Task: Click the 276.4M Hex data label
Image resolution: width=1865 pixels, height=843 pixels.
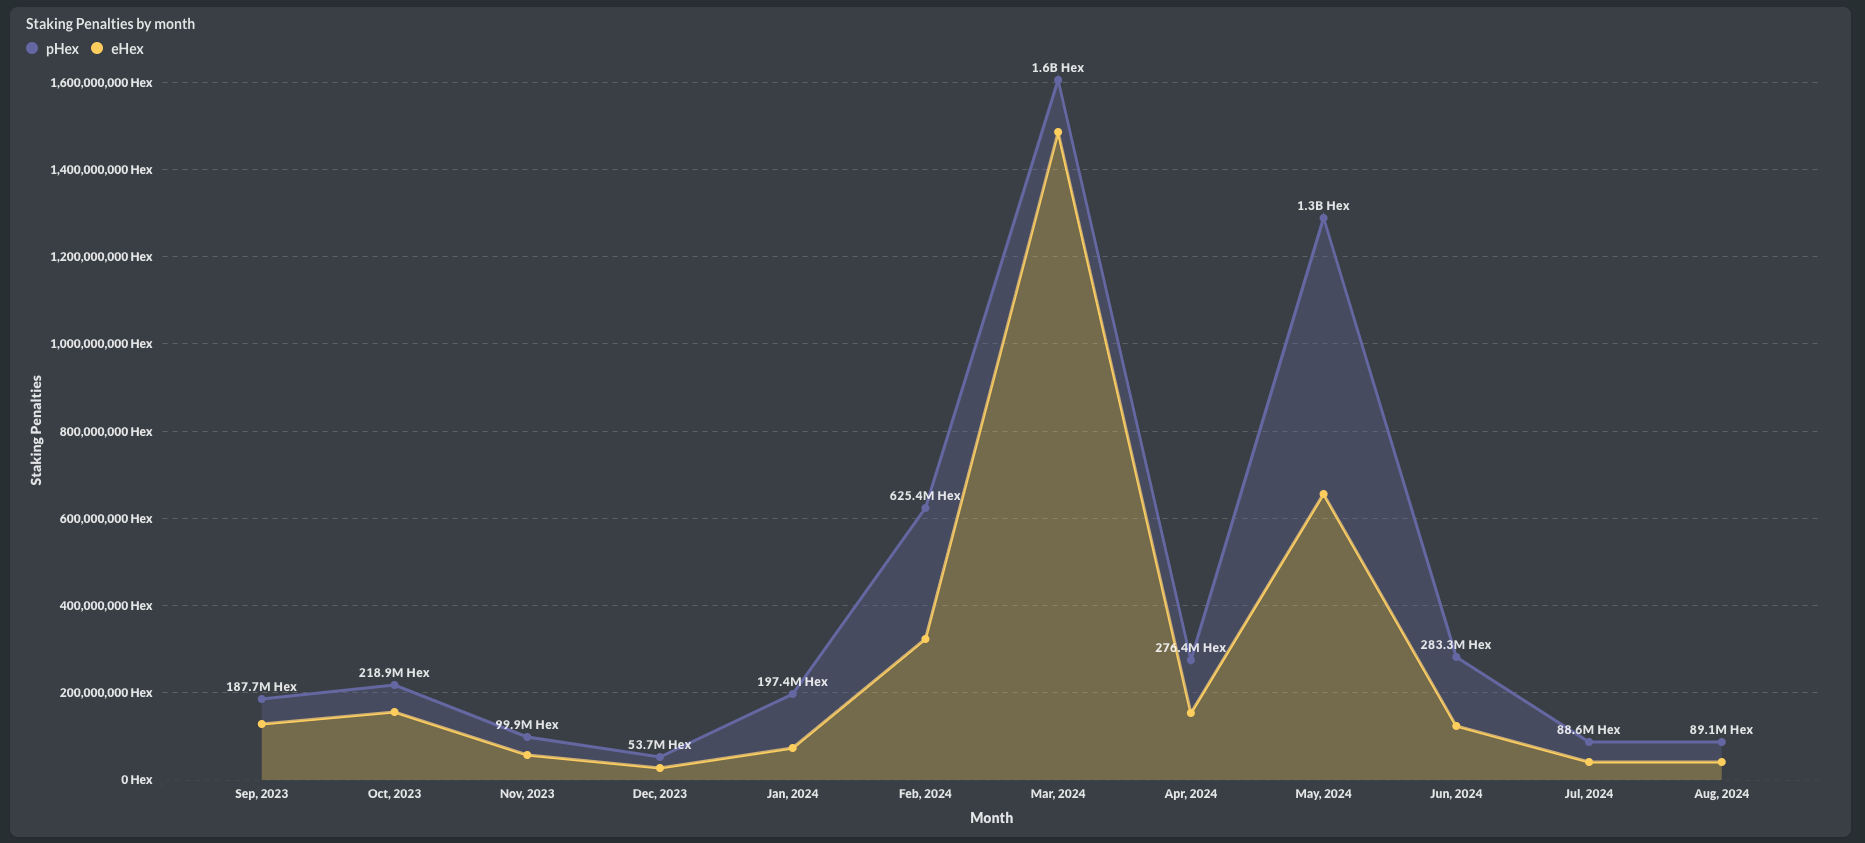Action: [x=1190, y=648]
